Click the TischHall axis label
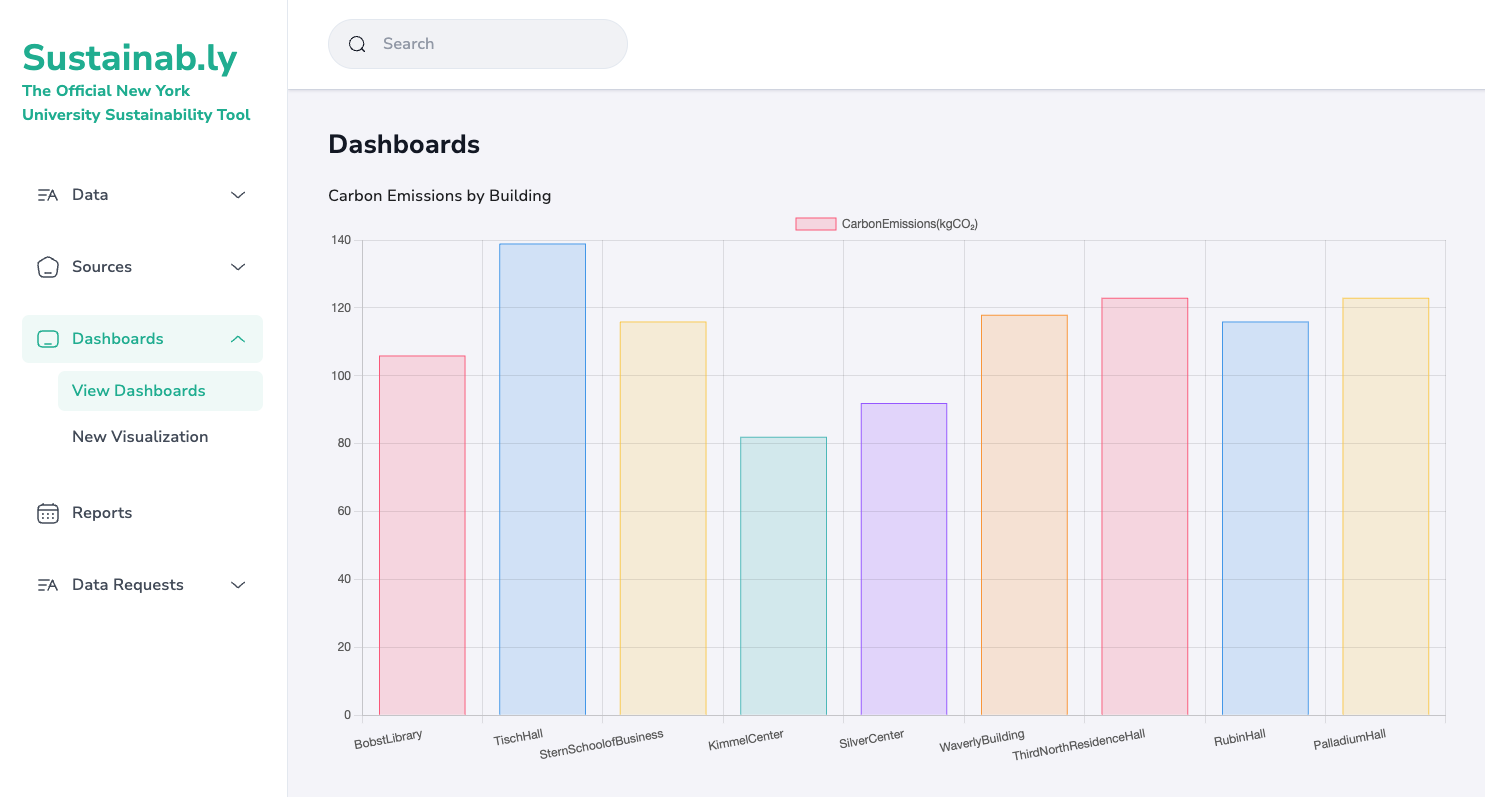 click(x=518, y=738)
